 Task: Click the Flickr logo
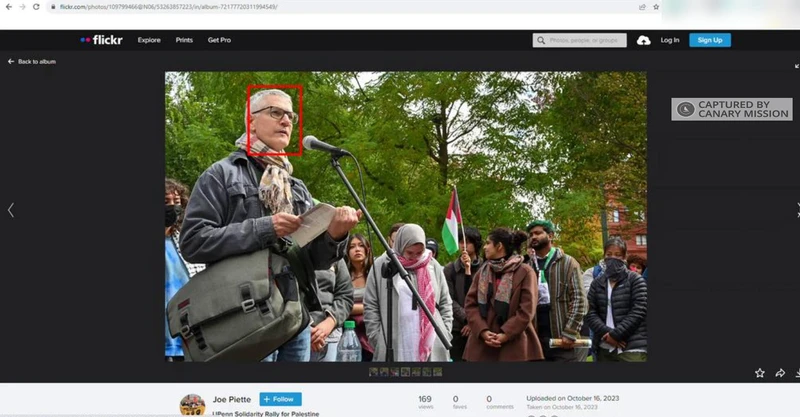[x=101, y=40]
